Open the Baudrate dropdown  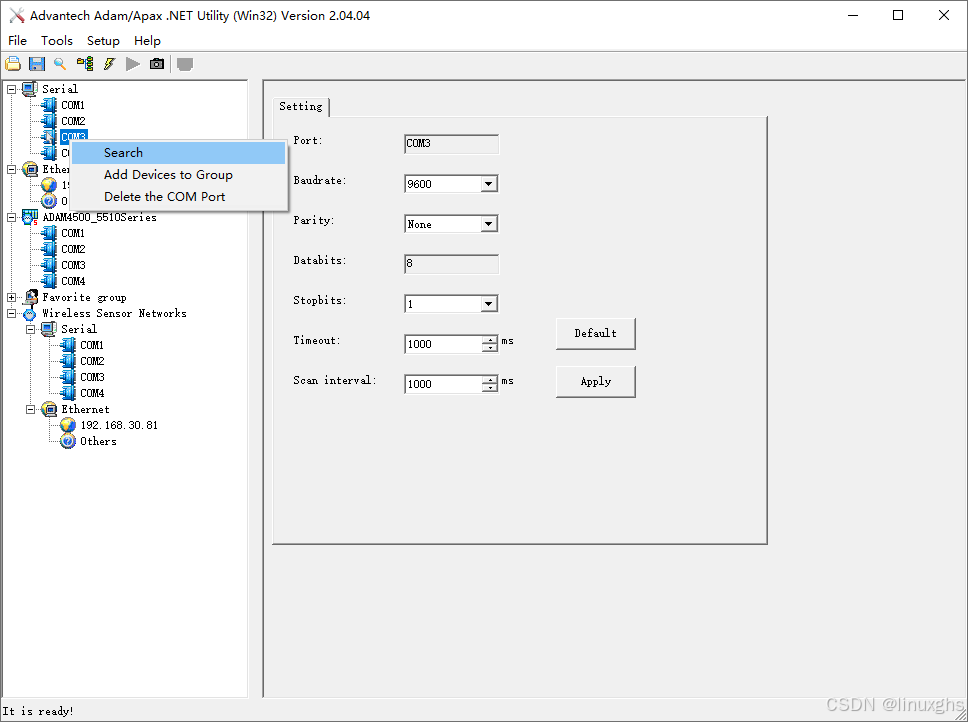coord(488,184)
